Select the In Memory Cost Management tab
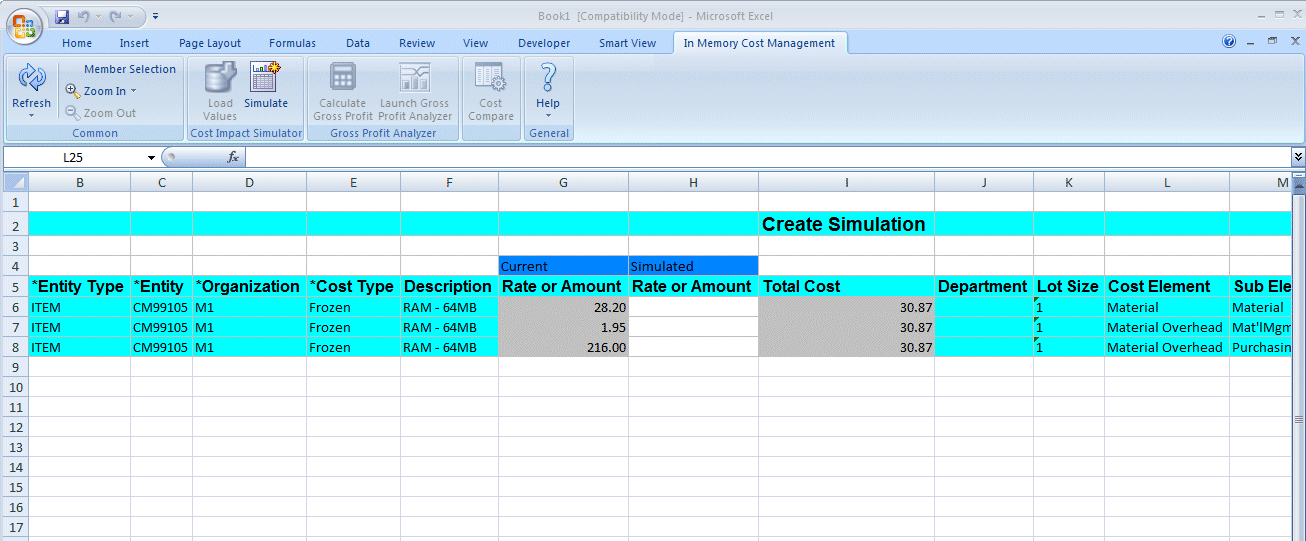Image resolution: width=1306 pixels, height=541 pixels. (759, 43)
